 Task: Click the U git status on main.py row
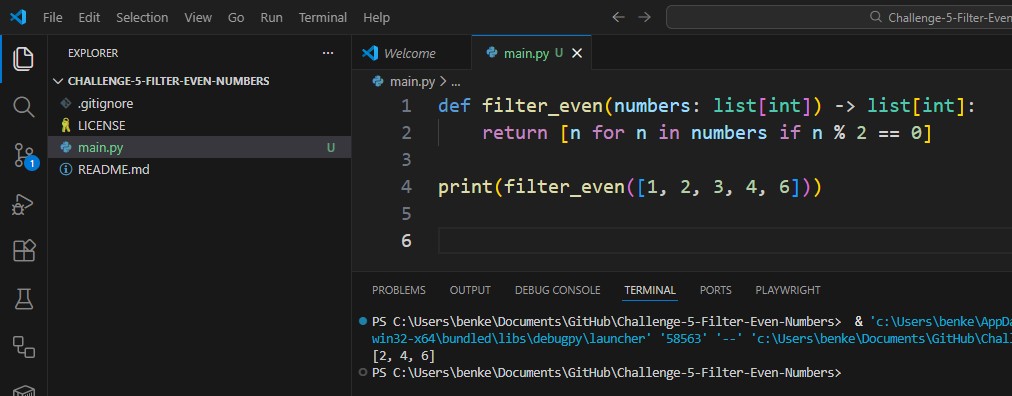pos(330,148)
